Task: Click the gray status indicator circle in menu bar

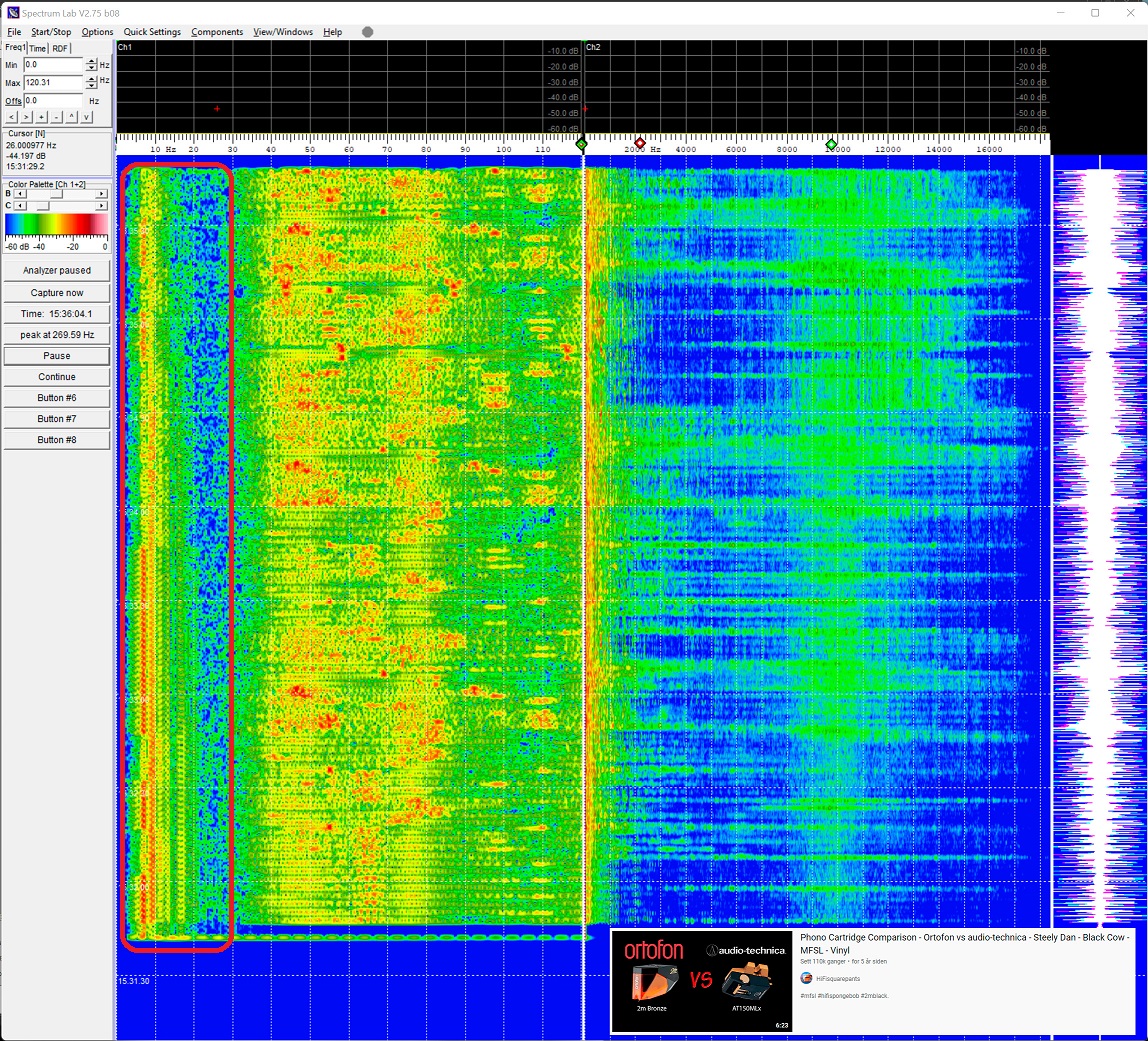Action: (368, 32)
